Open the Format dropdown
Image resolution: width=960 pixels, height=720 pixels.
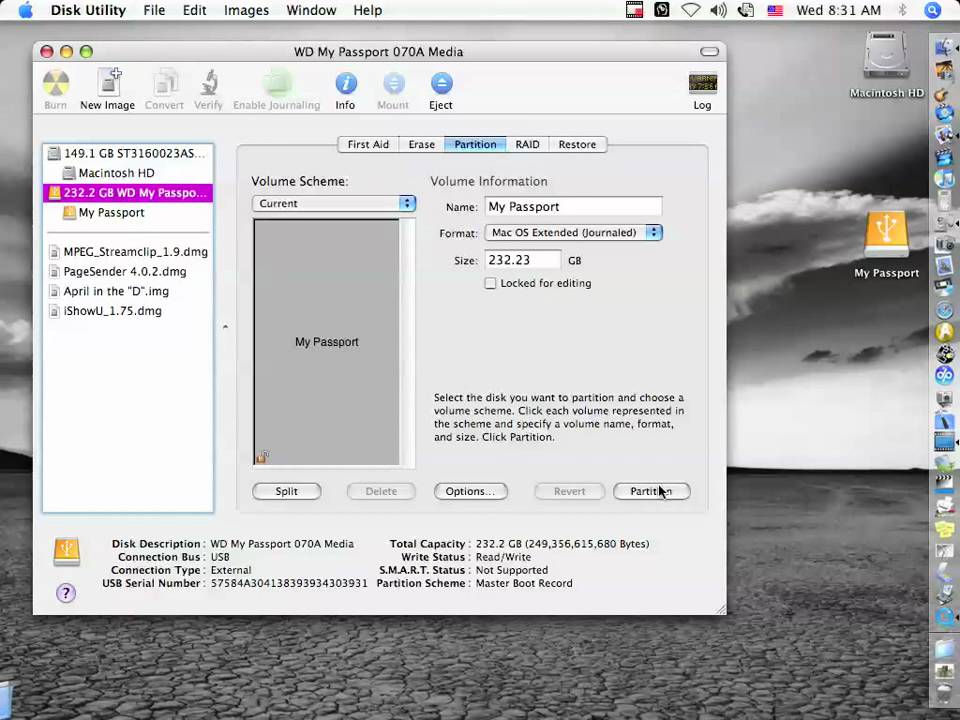pos(574,233)
